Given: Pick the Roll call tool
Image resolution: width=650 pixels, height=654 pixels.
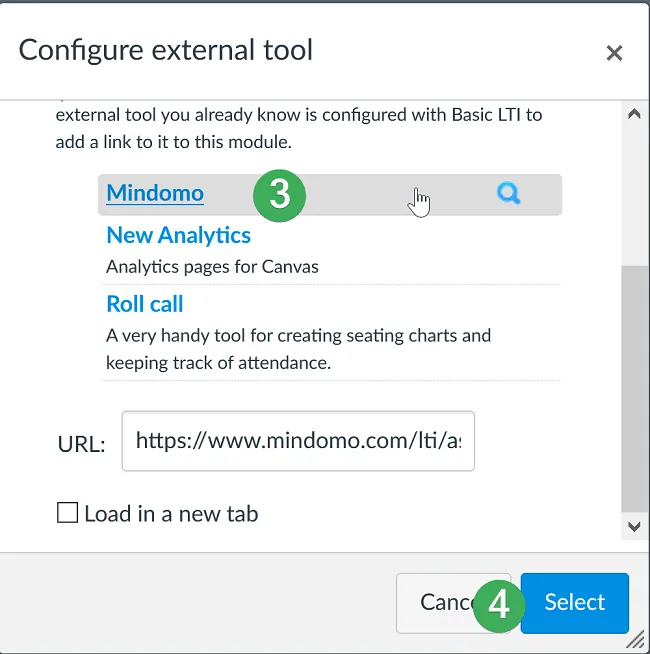Looking at the screenshot, I should 145,304.
